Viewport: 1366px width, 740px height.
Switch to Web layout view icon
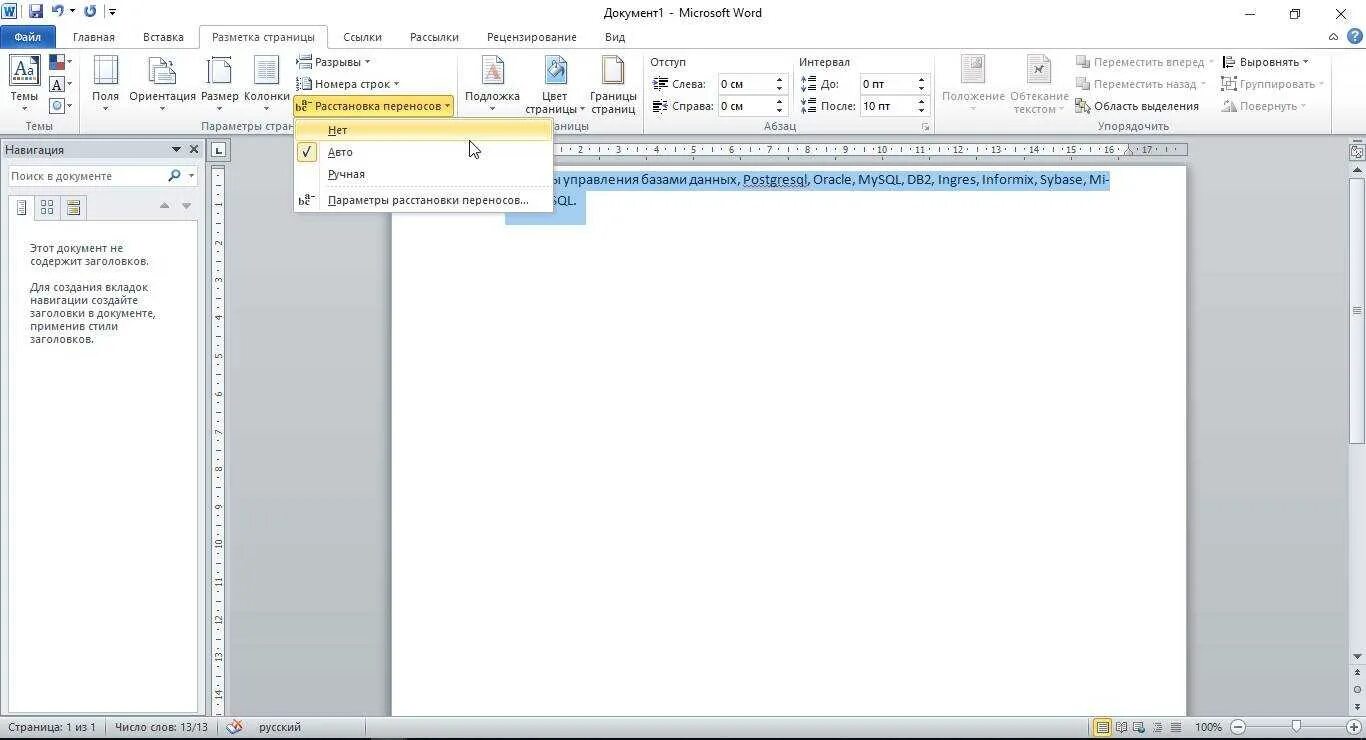[1139, 727]
